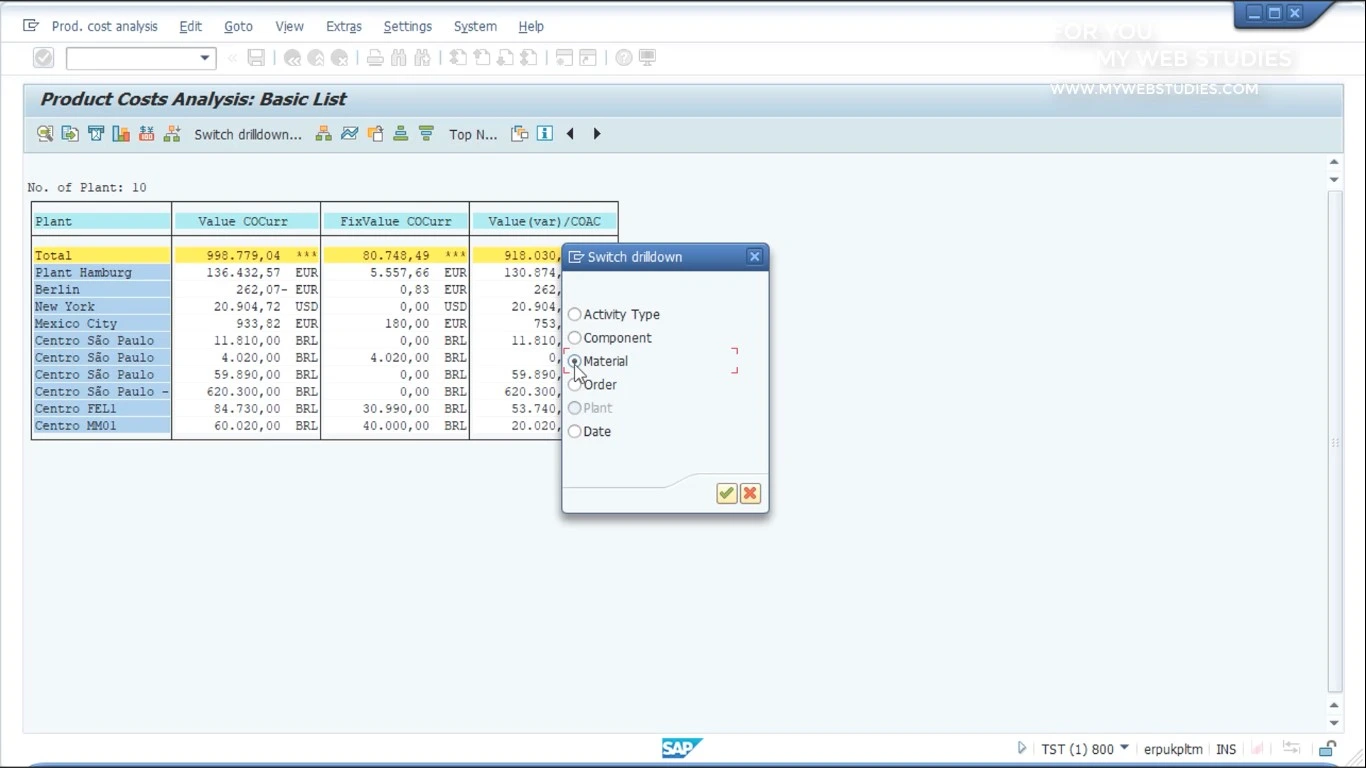Confirm drilldown with the green checkmark

[x=727, y=493]
